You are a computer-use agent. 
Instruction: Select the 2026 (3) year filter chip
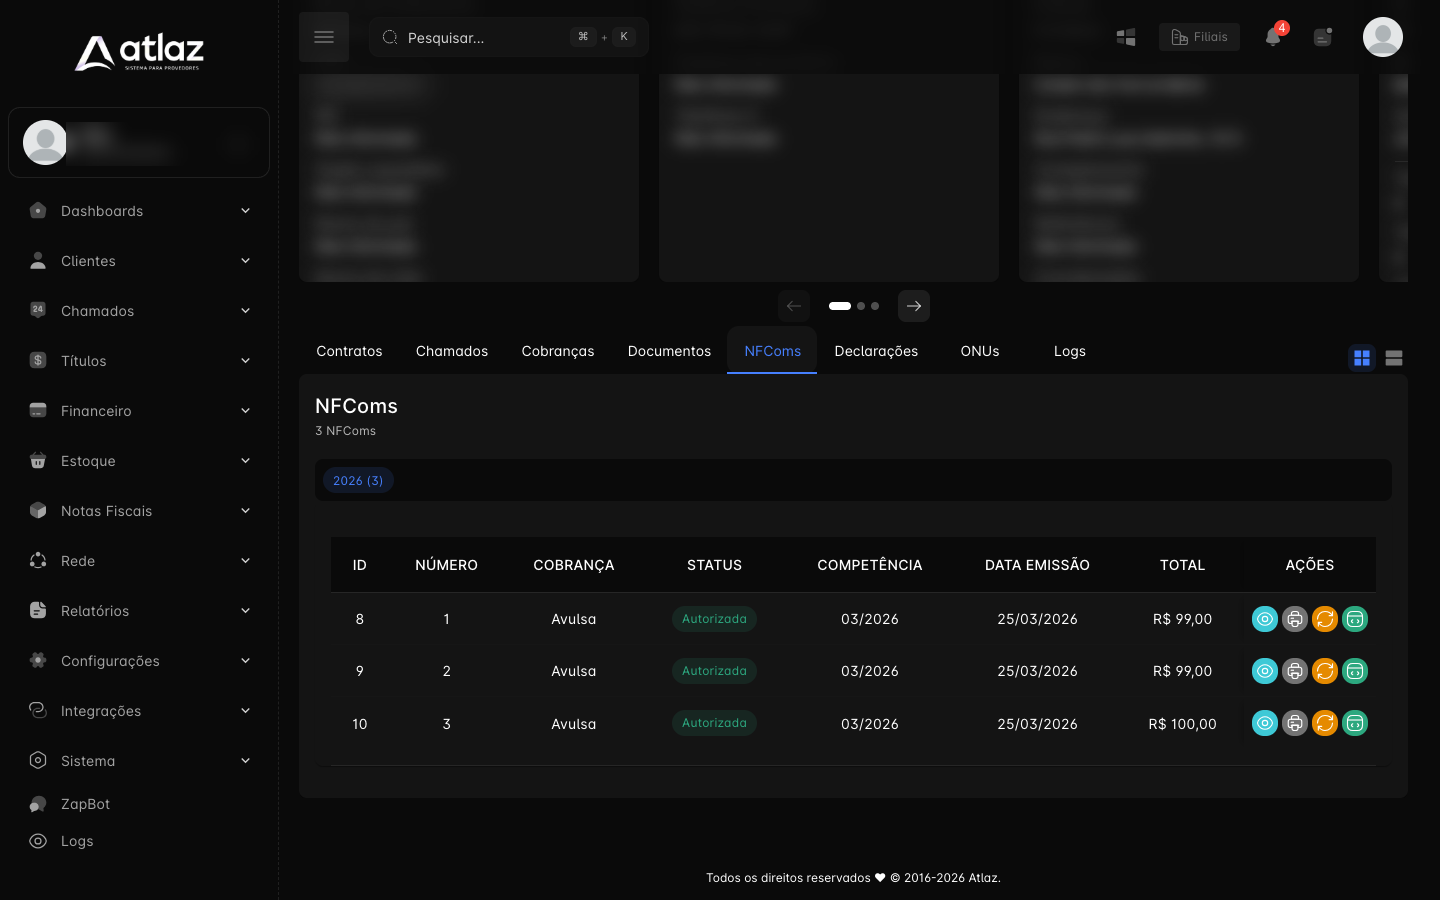[358, 481]
